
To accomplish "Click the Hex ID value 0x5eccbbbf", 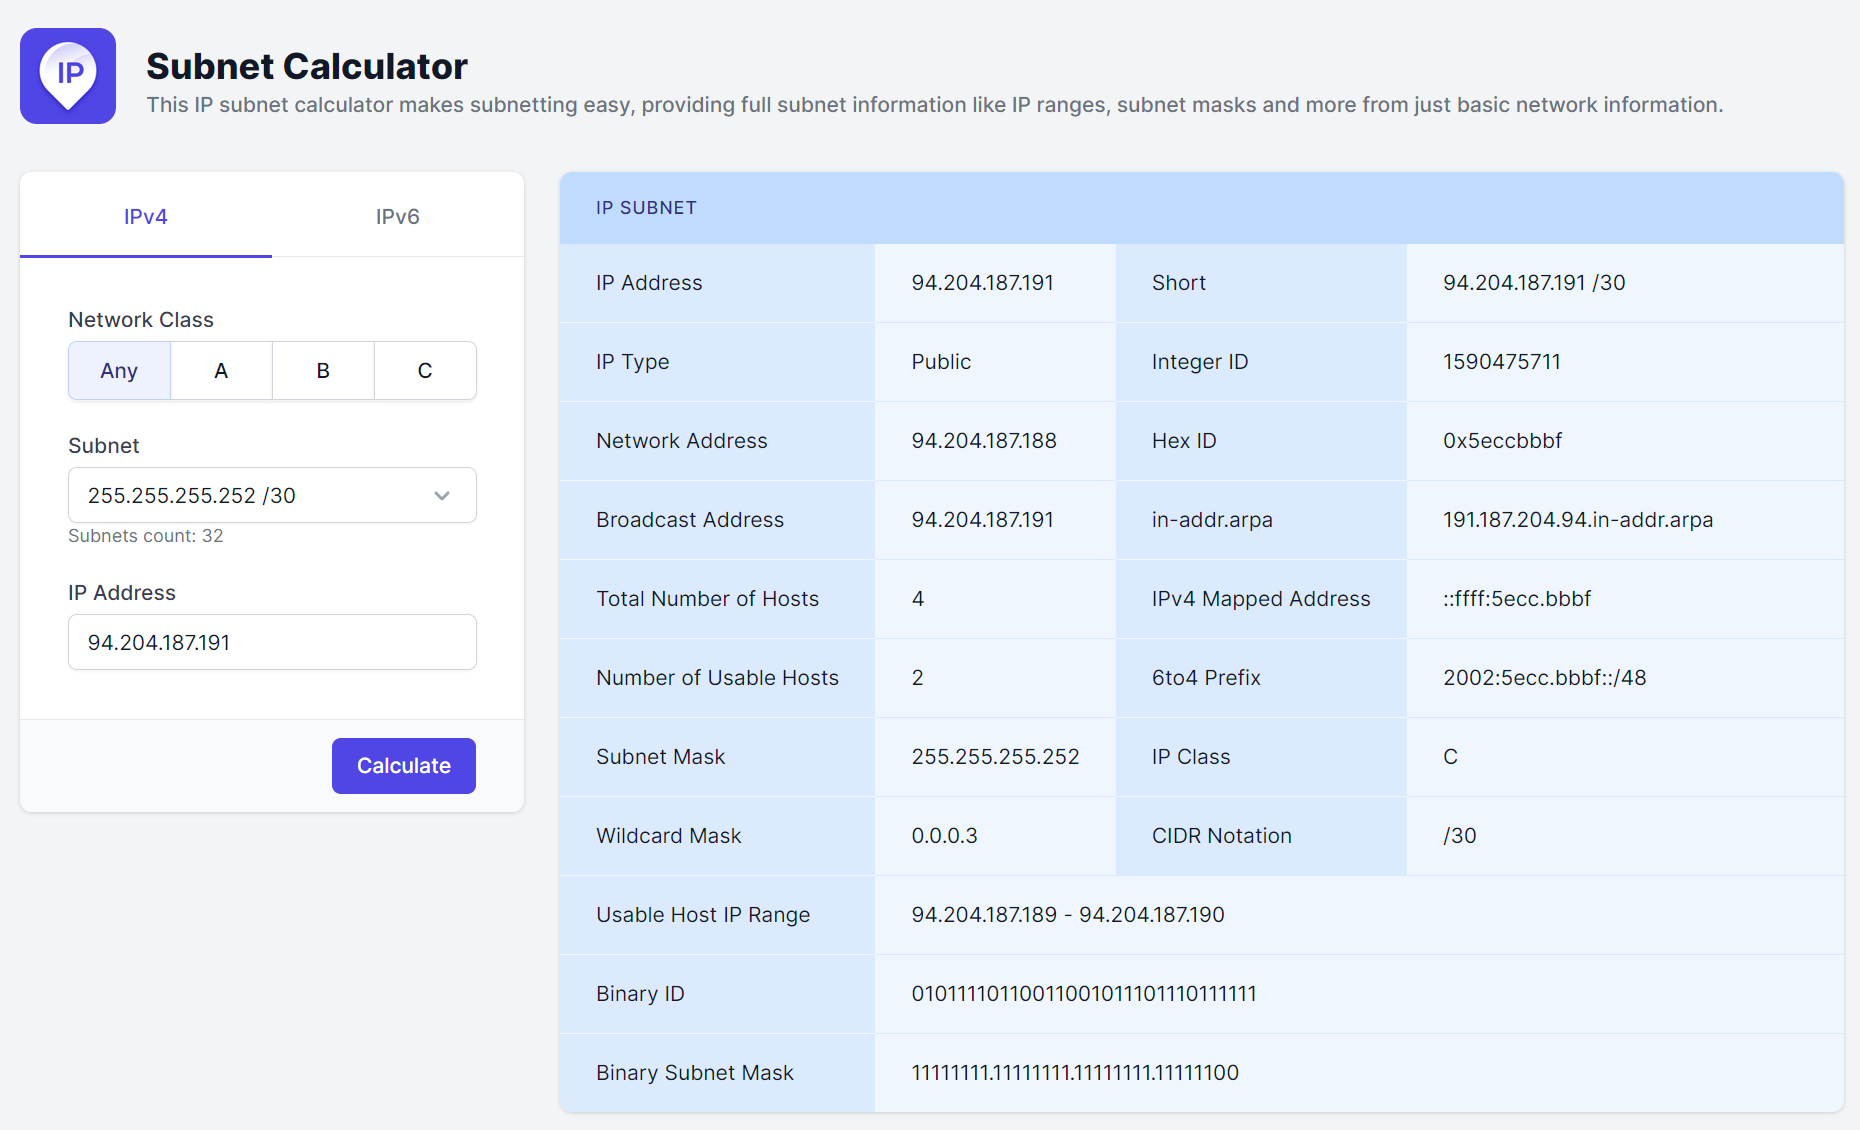I will click(1502, 441).
